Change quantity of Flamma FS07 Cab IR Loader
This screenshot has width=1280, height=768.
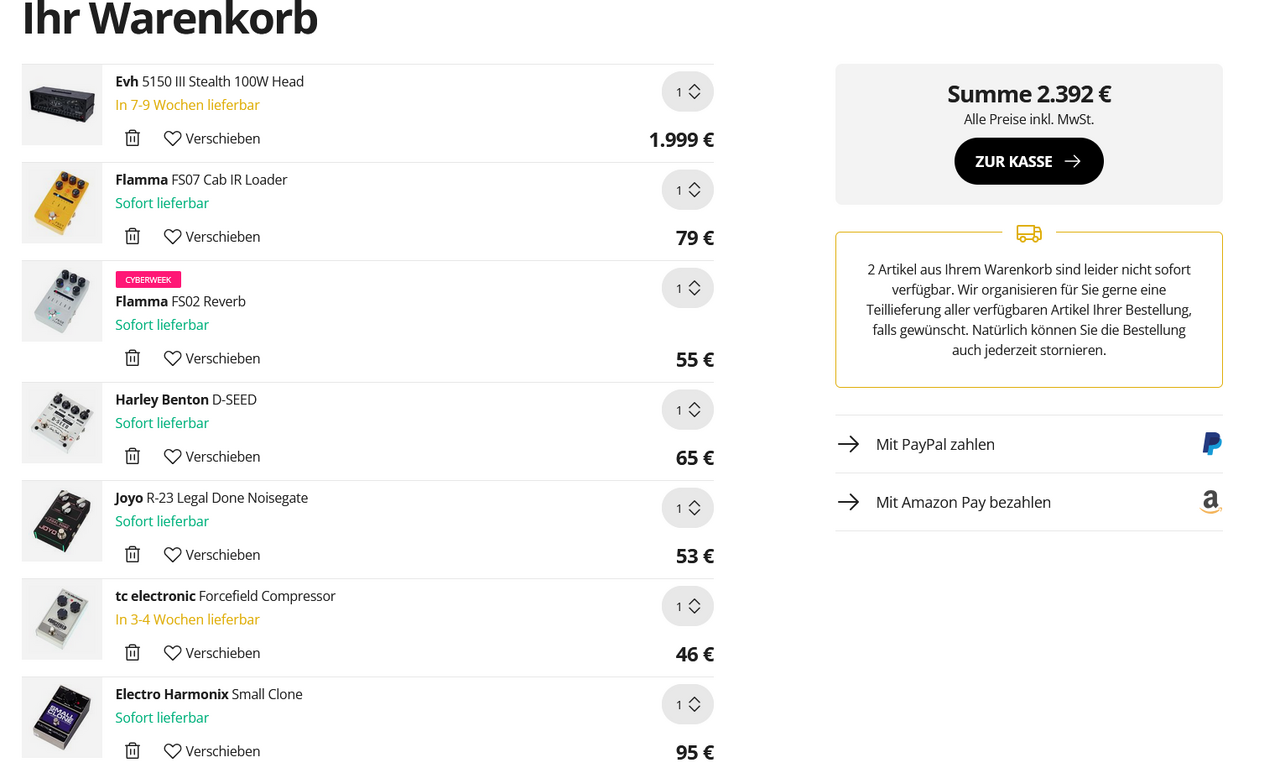click(688, 190)
